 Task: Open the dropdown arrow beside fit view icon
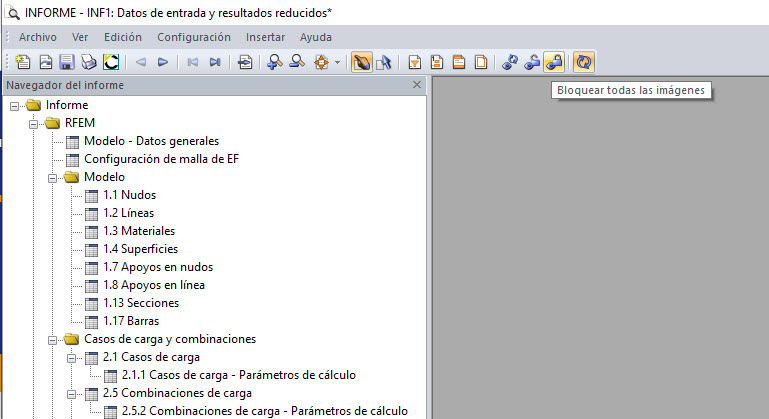(337, 63)
